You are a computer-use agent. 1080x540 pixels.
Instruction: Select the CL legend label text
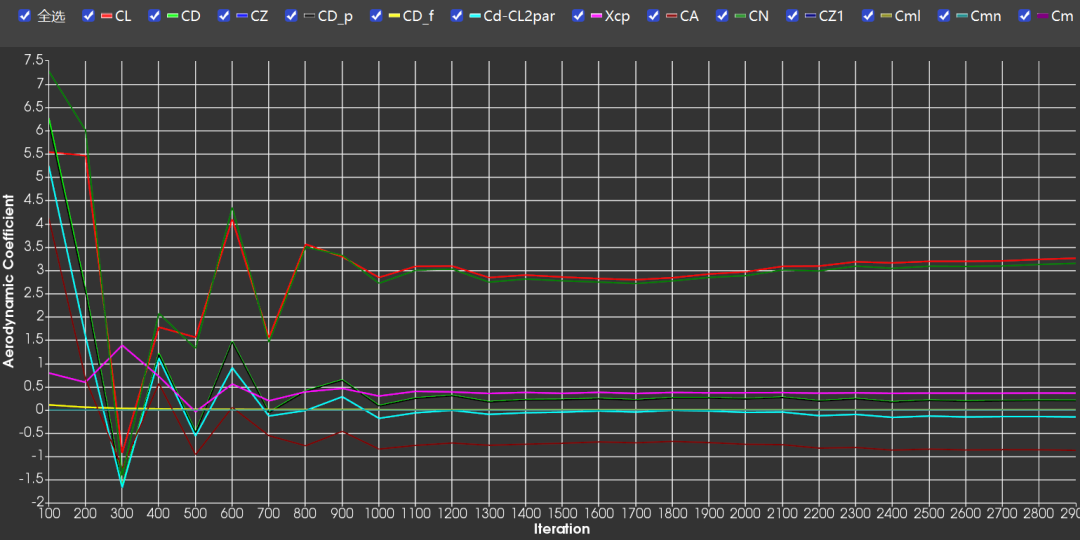123,16
